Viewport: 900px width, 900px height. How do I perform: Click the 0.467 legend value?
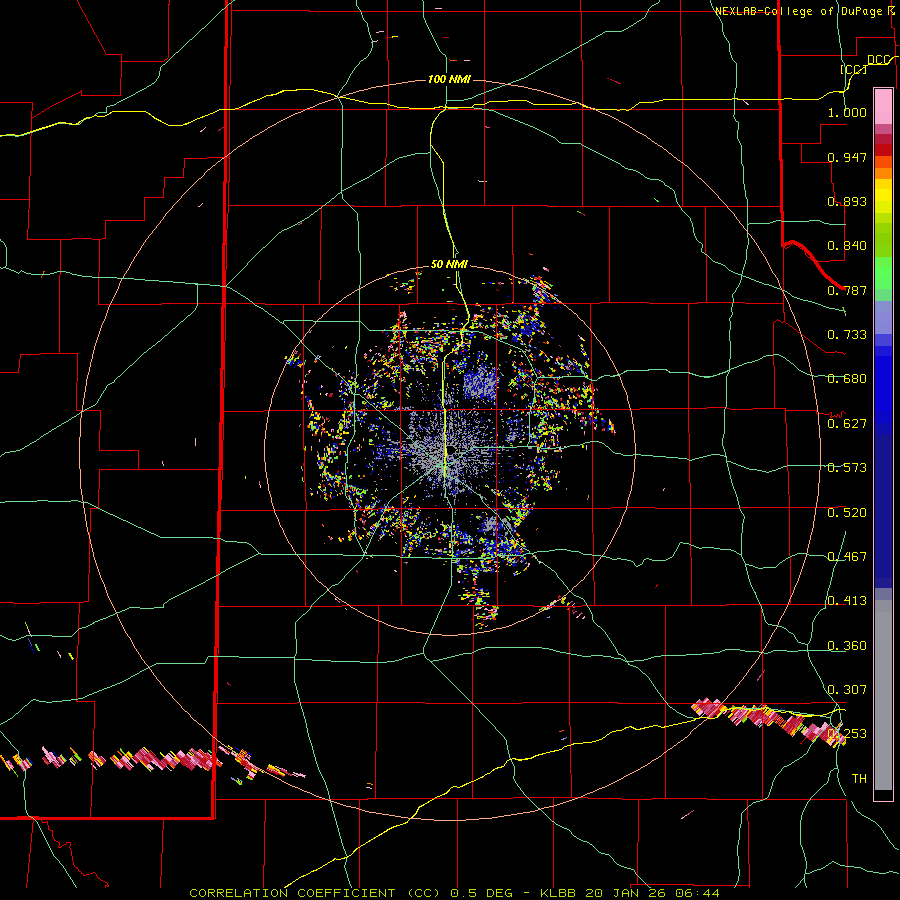(847, 557)
